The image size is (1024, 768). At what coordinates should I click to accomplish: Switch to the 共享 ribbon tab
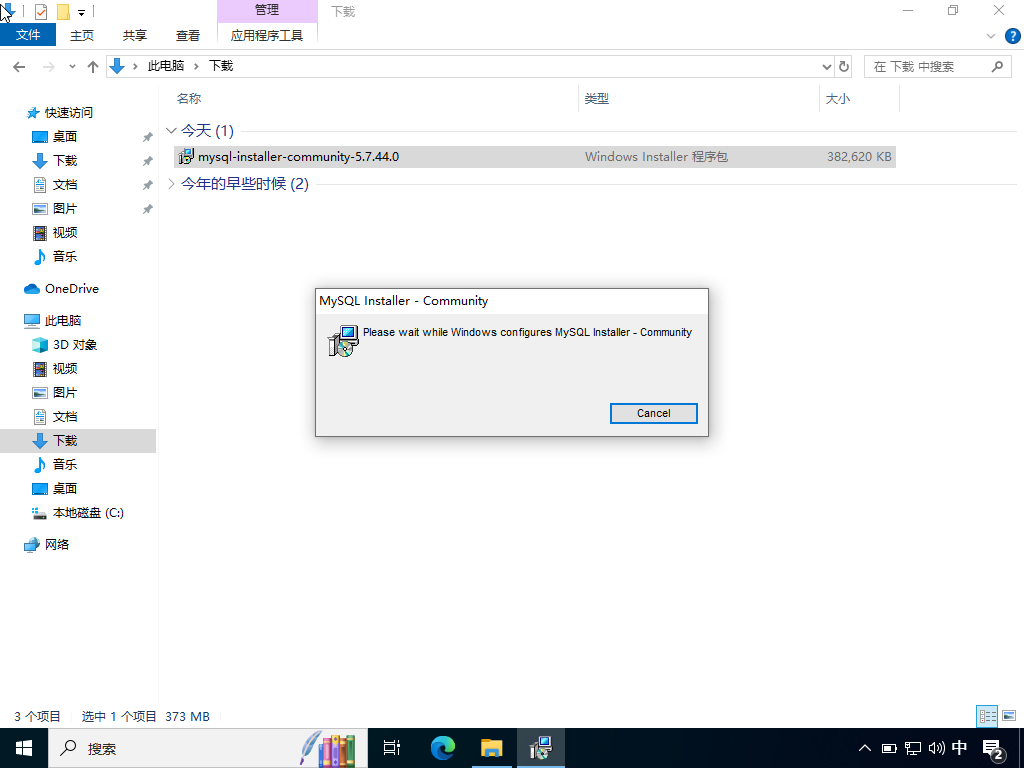tap(135, 35)
